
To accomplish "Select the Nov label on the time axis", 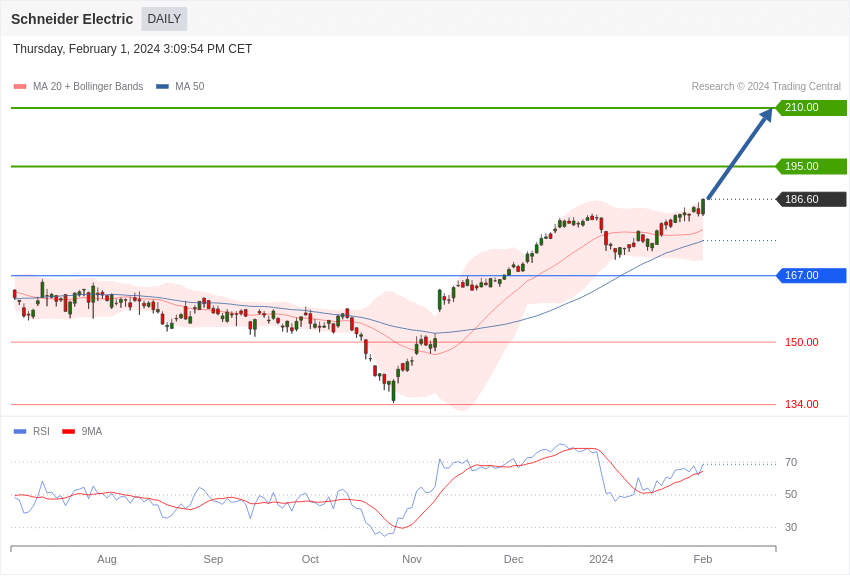I will [412, 559].
